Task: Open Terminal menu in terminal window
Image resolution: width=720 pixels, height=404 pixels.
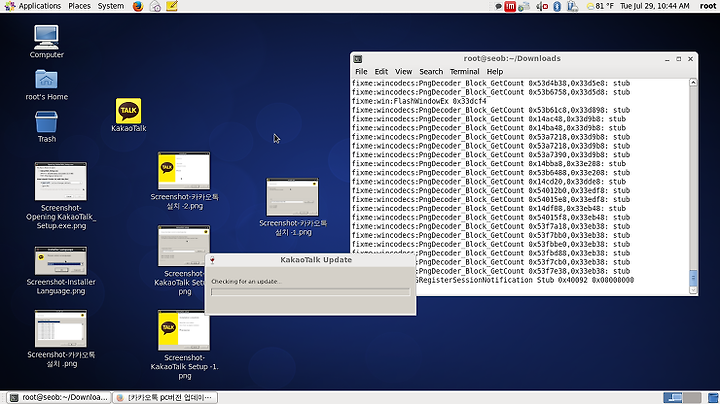Action: (464, 72)
